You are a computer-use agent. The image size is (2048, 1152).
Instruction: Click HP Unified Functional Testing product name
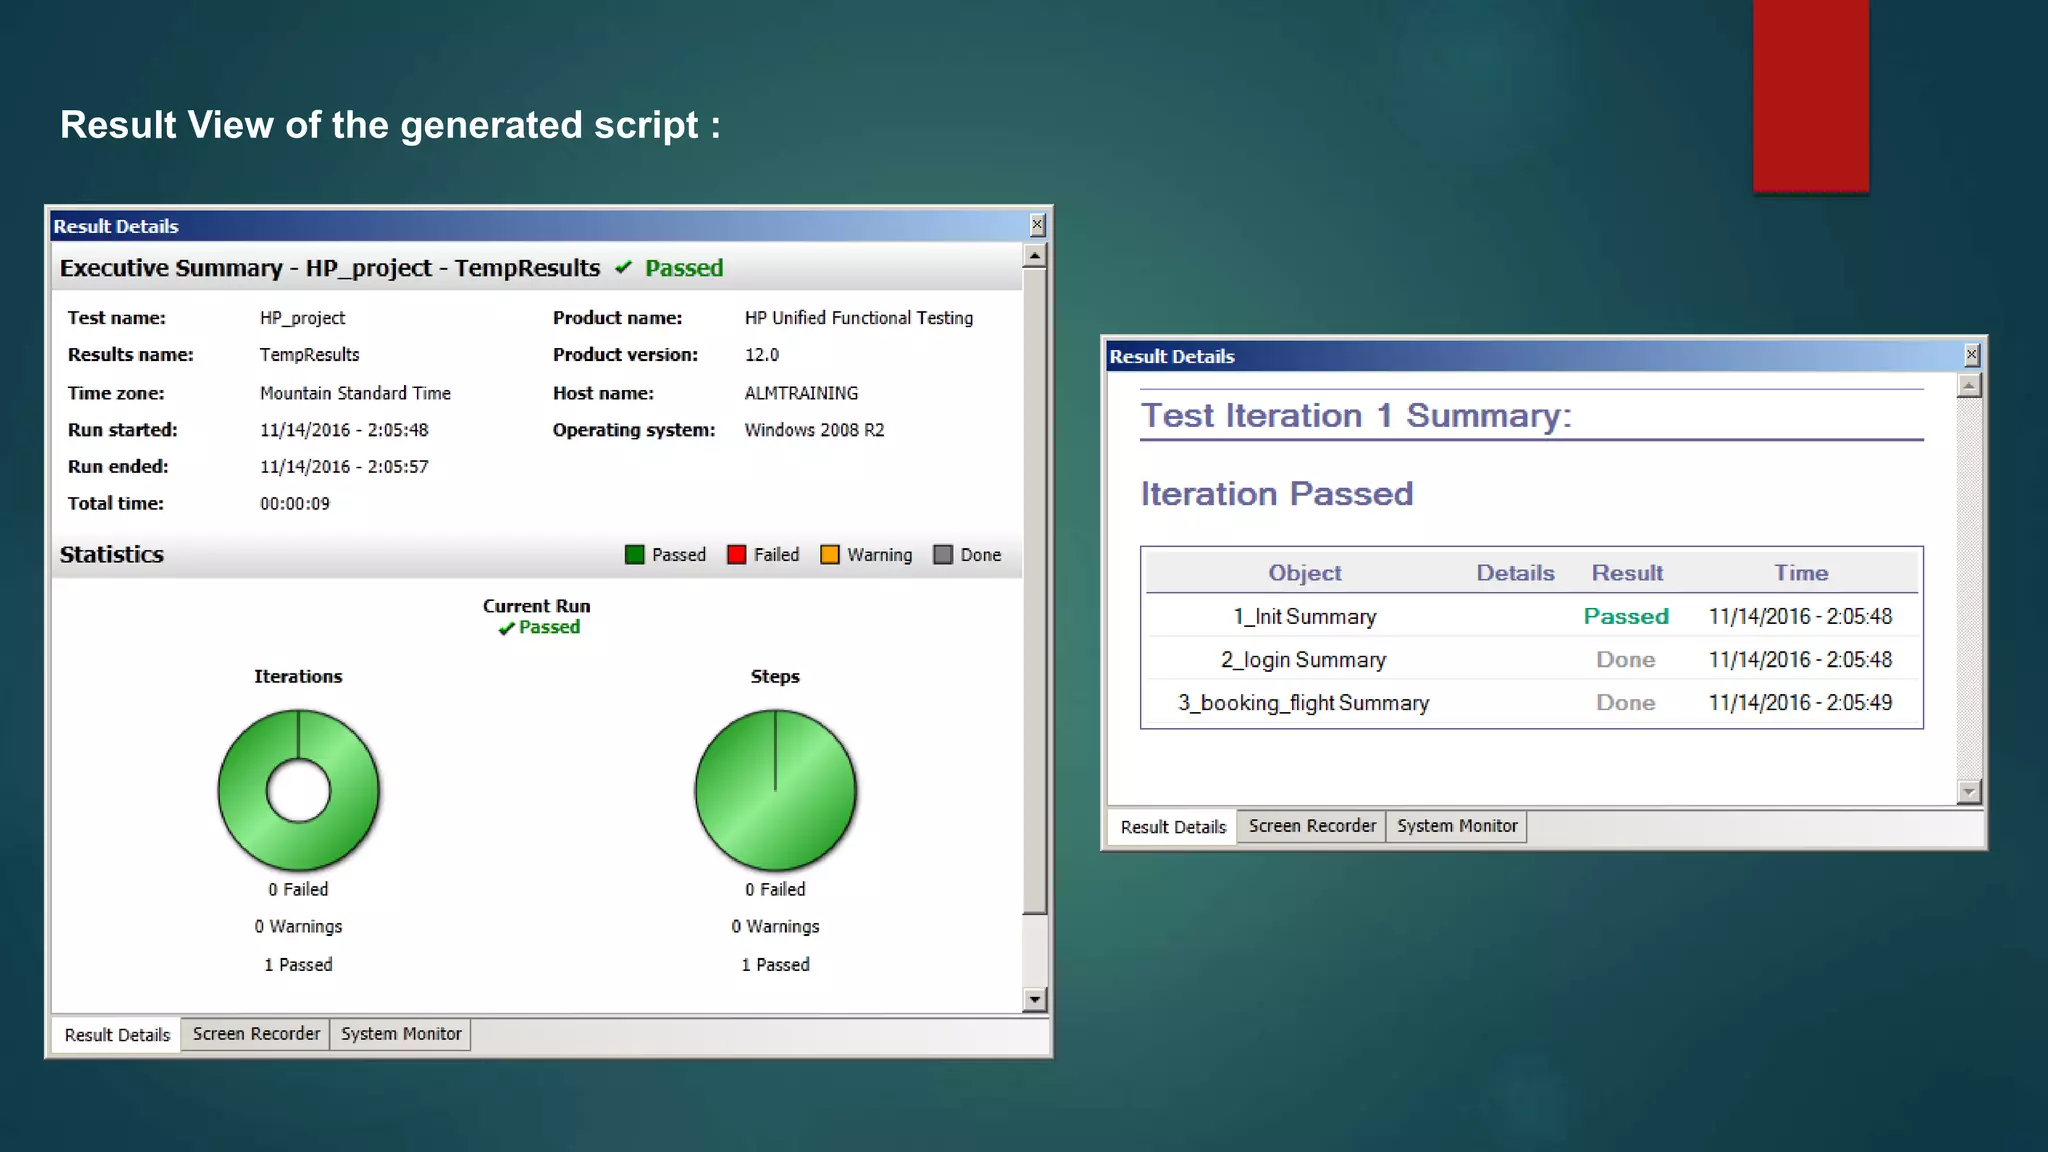click(x=859, y=318)
